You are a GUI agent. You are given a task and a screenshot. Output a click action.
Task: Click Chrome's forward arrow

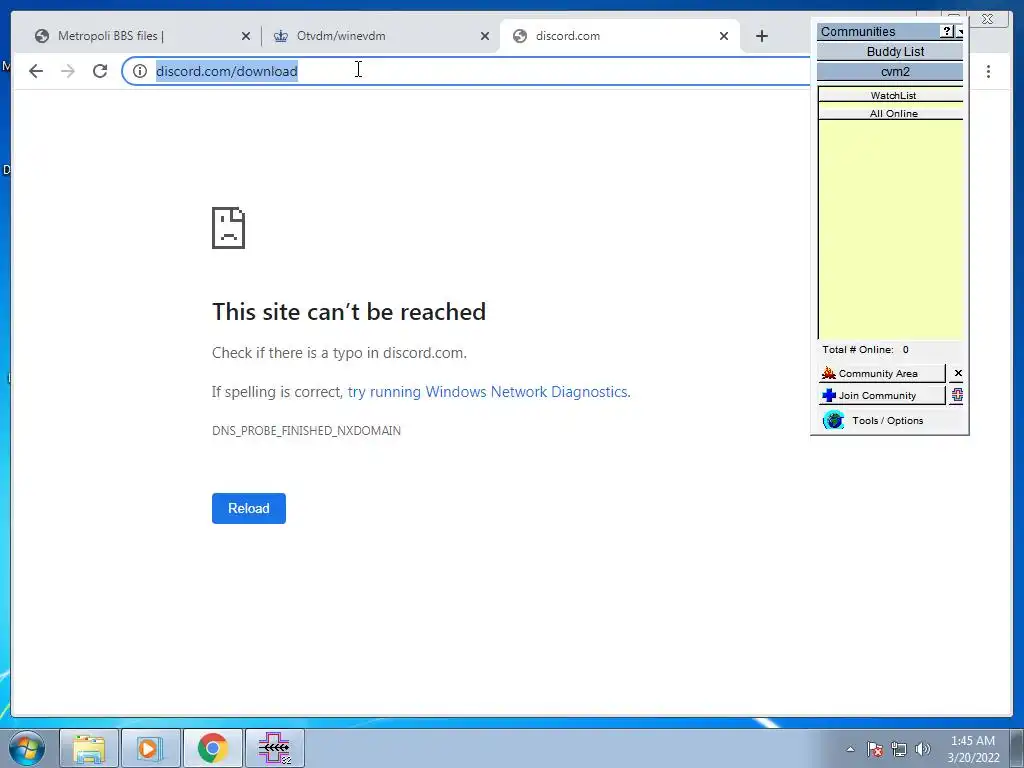(68, 71)
